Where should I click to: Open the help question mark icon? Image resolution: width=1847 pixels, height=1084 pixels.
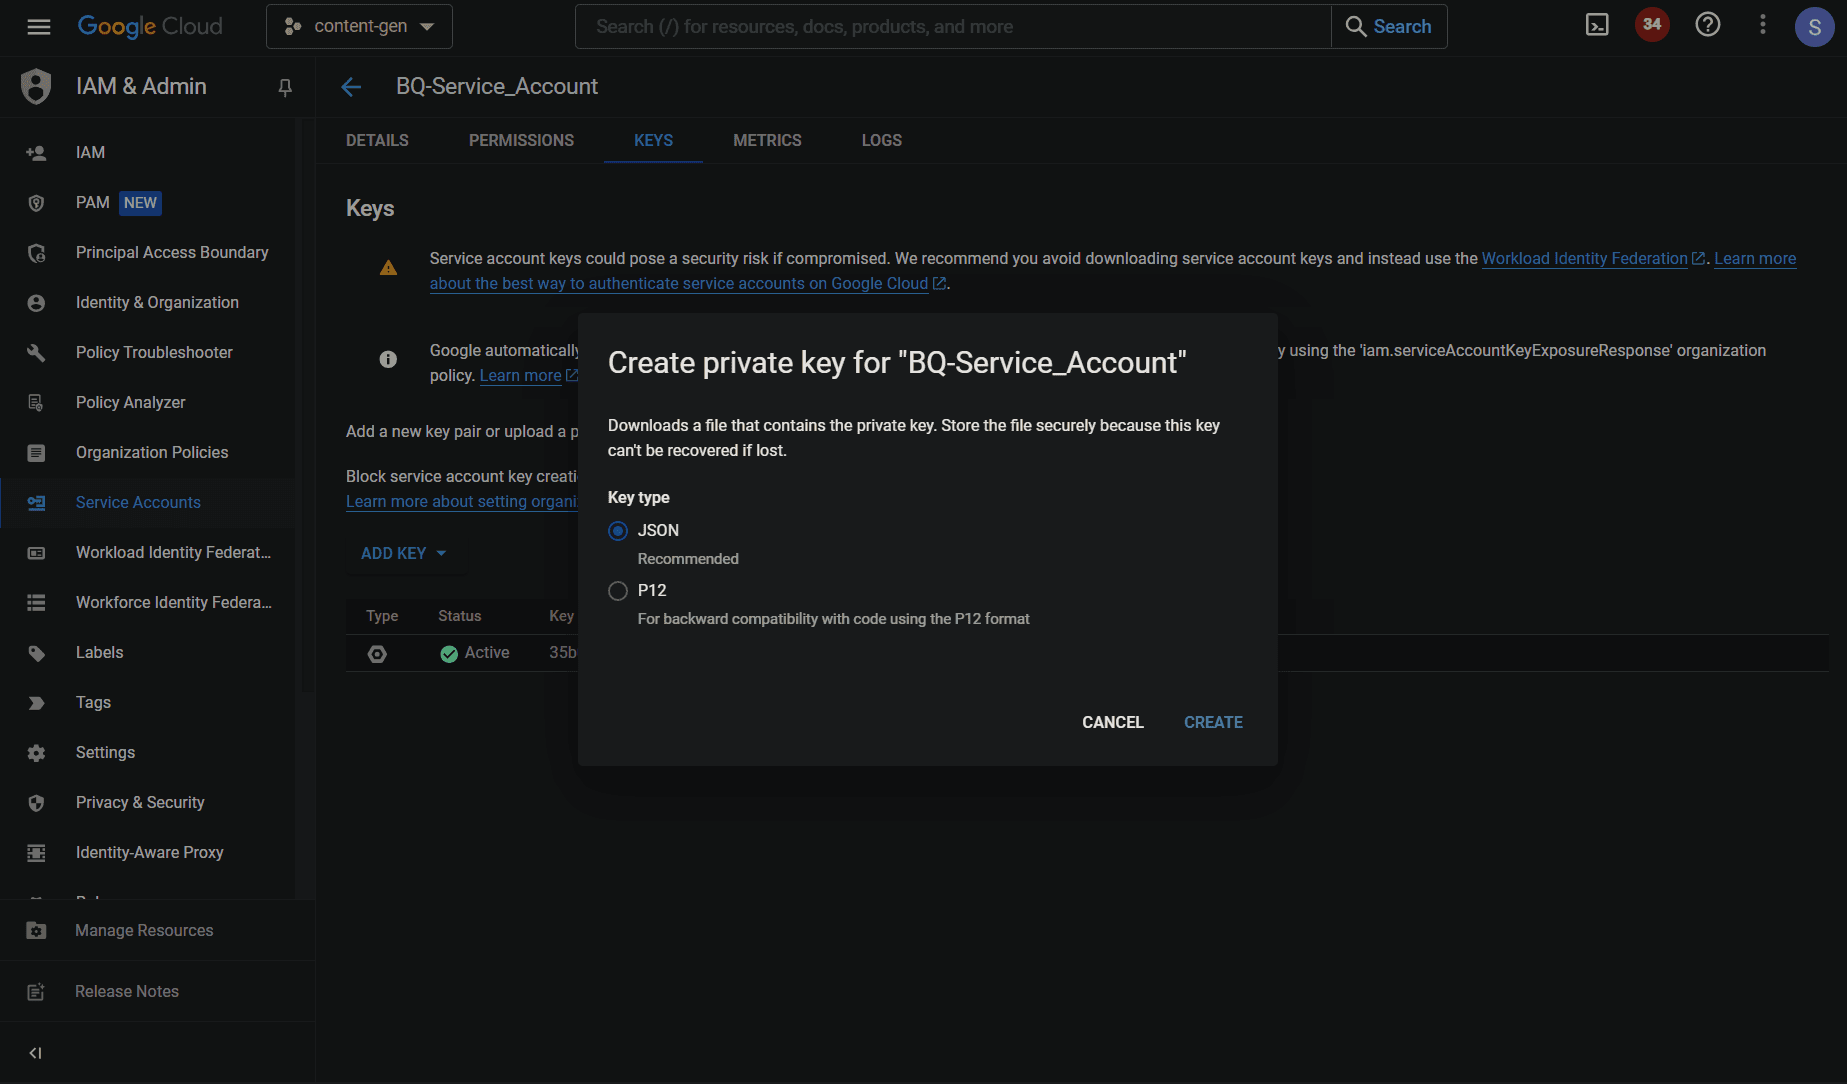(x=1708, y=25)
